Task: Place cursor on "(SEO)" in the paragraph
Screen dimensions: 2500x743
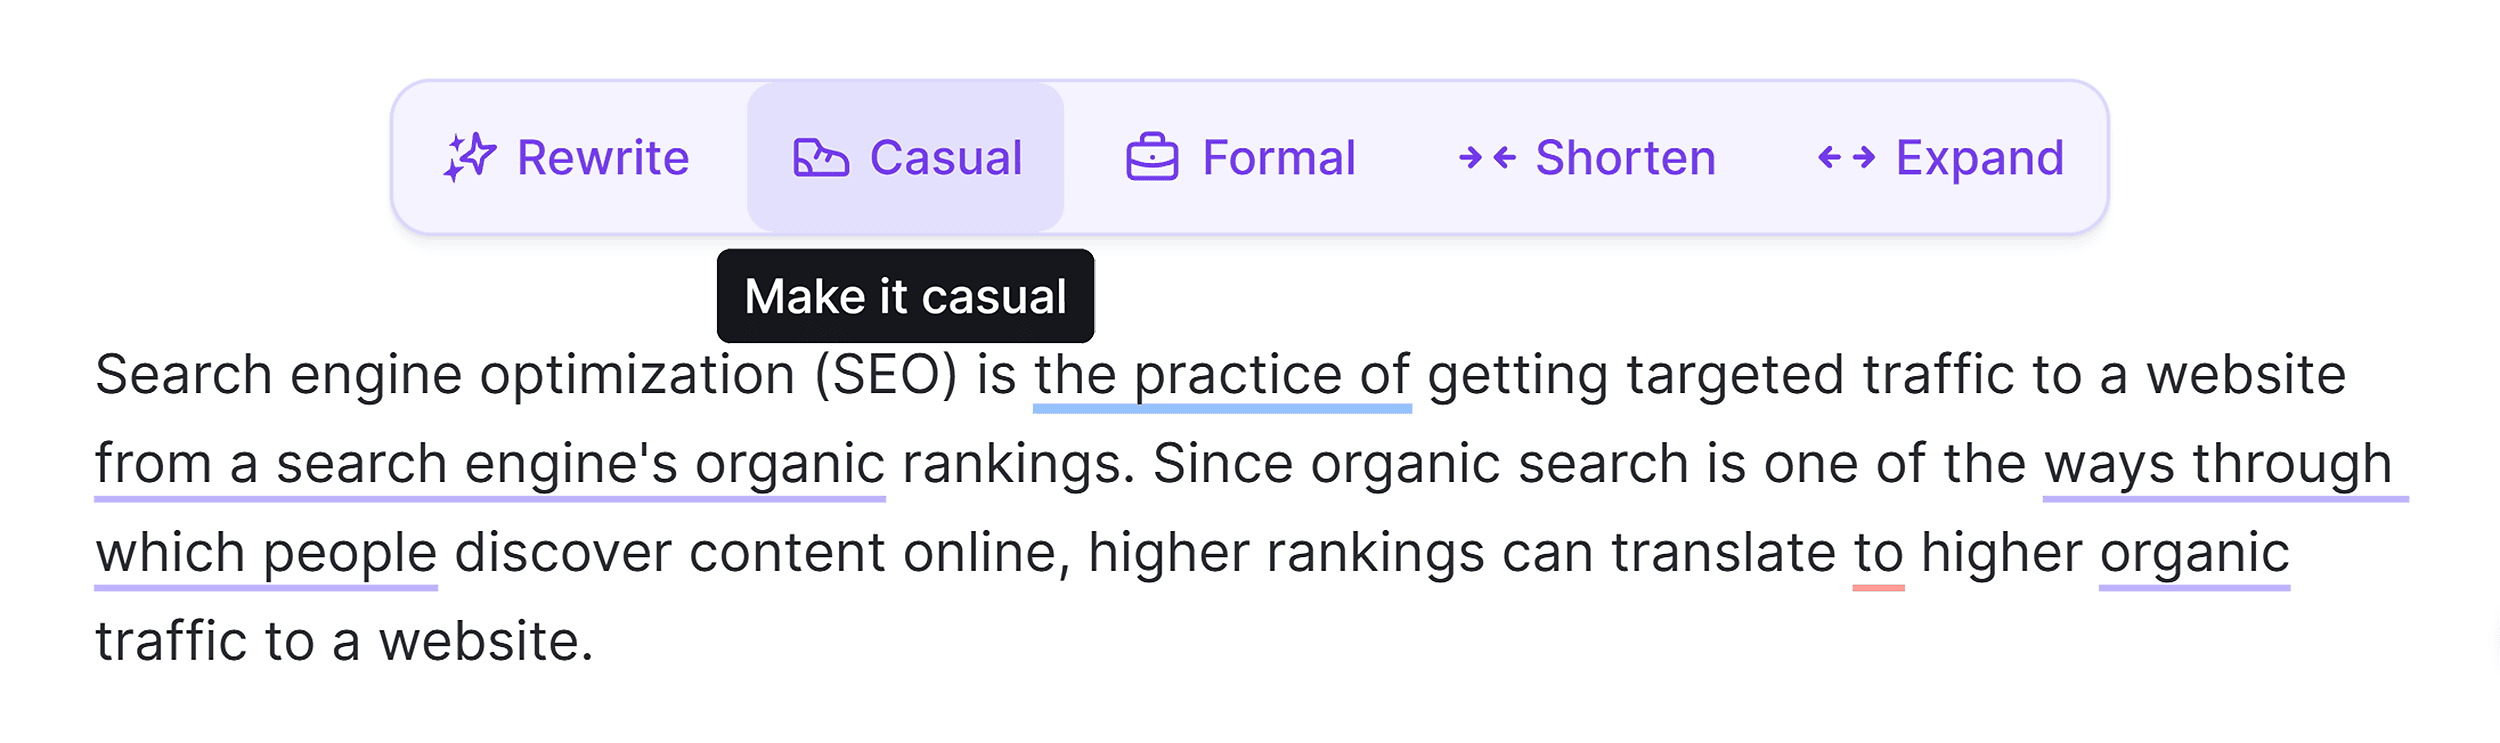Action: pos(885,376)
